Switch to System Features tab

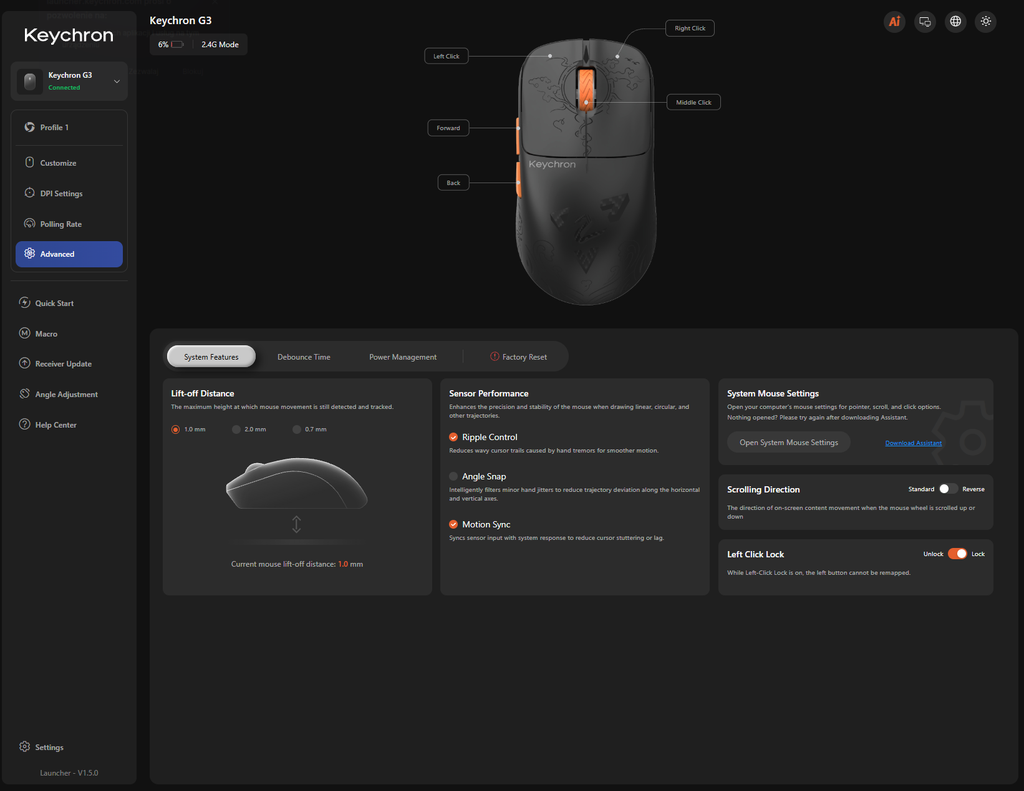(212, 357)
